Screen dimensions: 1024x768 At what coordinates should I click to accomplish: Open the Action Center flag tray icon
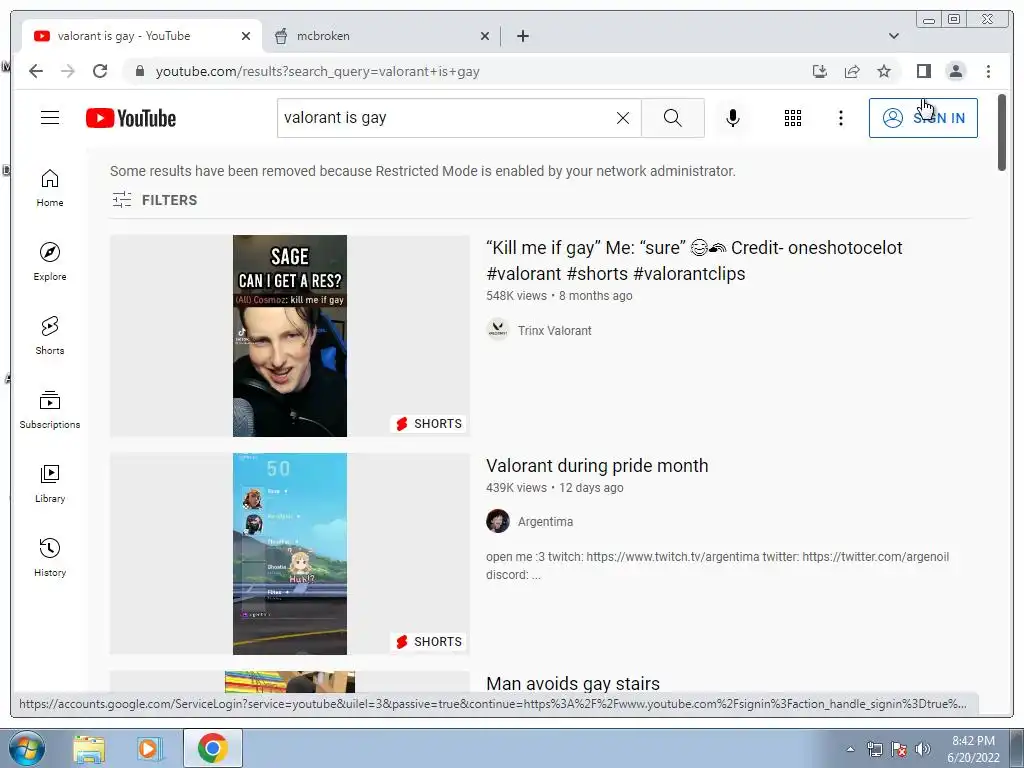coord(899,749)
